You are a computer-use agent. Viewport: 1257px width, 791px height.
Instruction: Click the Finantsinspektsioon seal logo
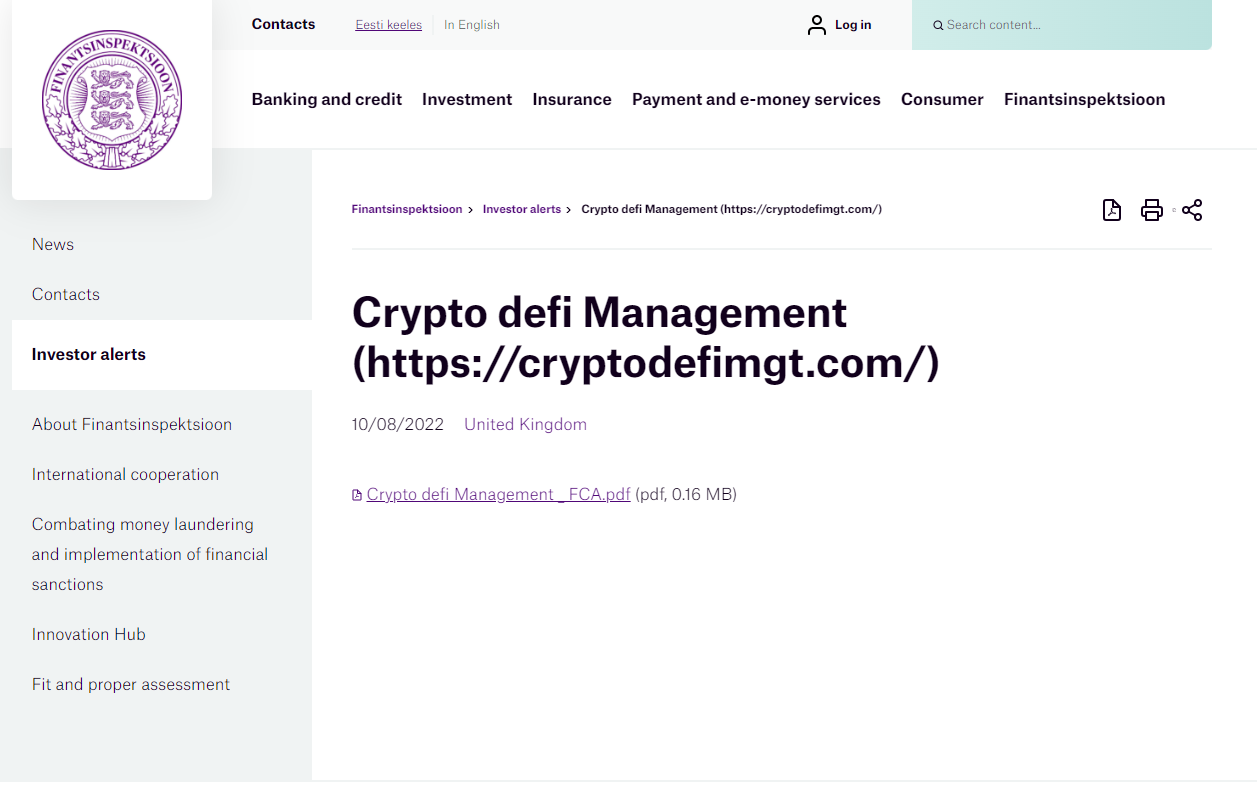coord(112,100)
